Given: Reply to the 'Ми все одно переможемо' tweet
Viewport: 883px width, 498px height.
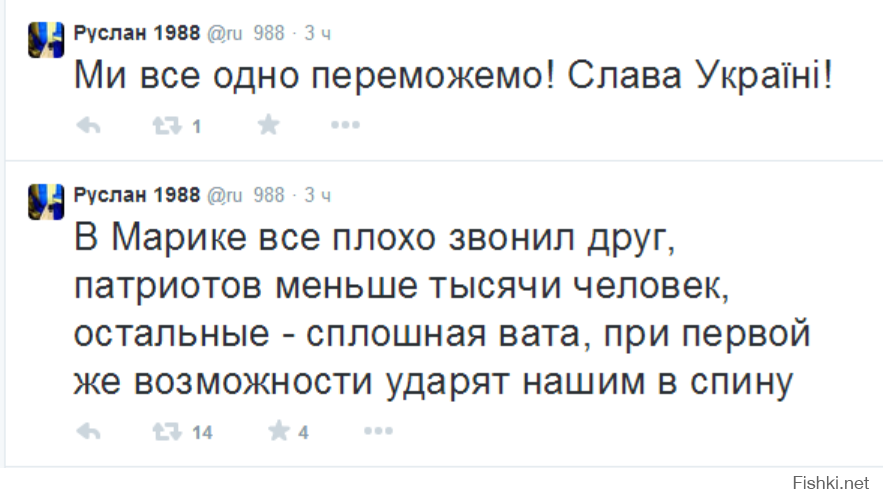Looking at the screenshot, I should [x=88, y=126].
